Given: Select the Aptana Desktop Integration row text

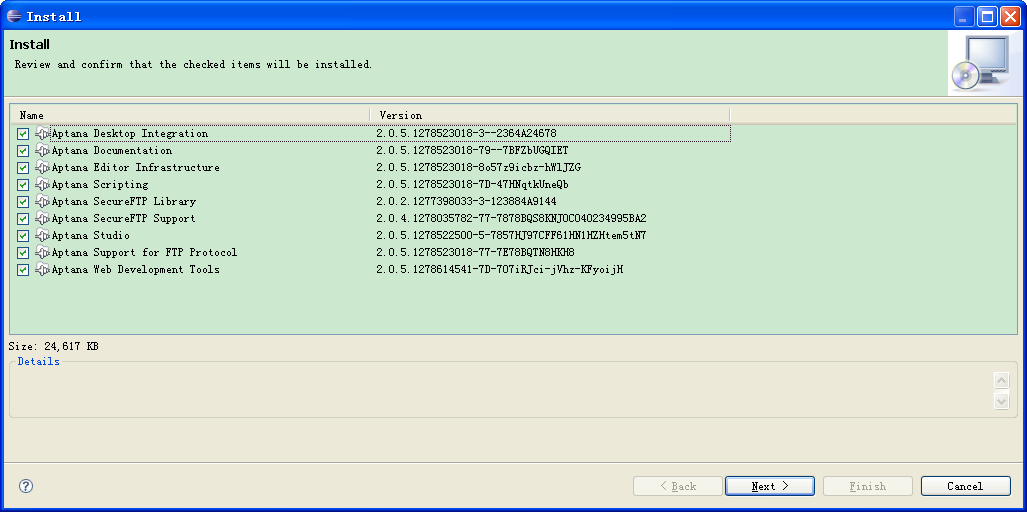Looking at the screenshot, I should (x=130, y=134).
